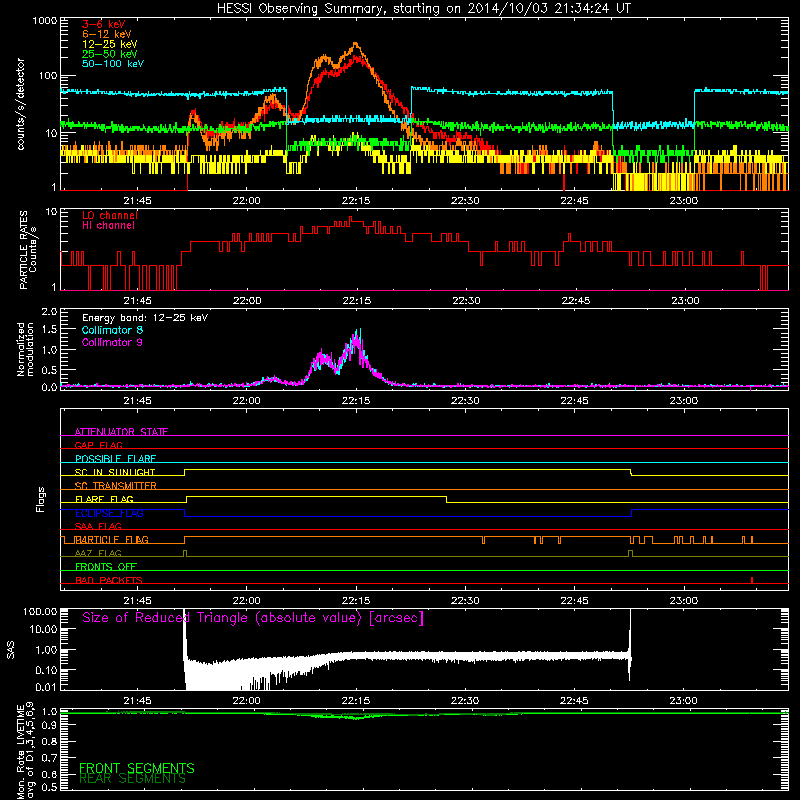Select the green 25-50 keV legend label
The height and width of the screenshot is (800, 800).
(x=110, y=54)
